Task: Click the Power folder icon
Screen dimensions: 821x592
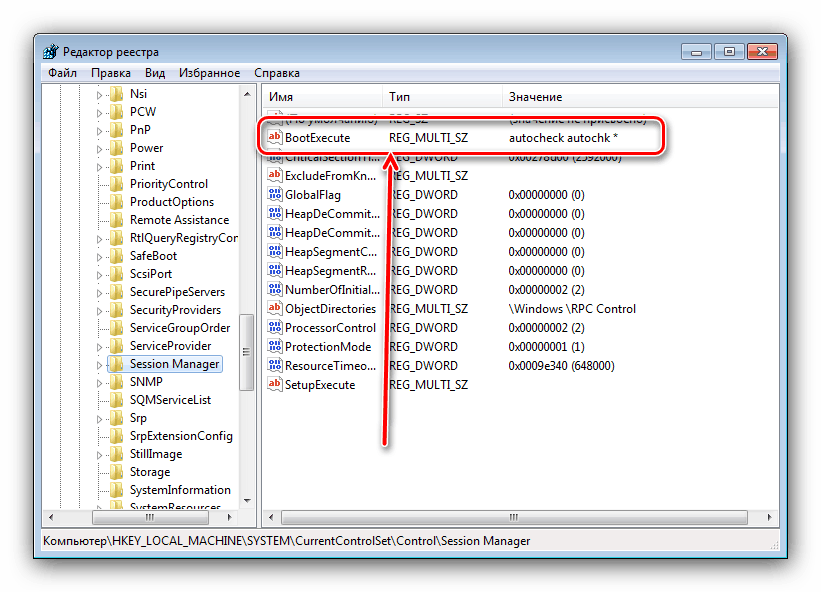Action: coord(117,148)
